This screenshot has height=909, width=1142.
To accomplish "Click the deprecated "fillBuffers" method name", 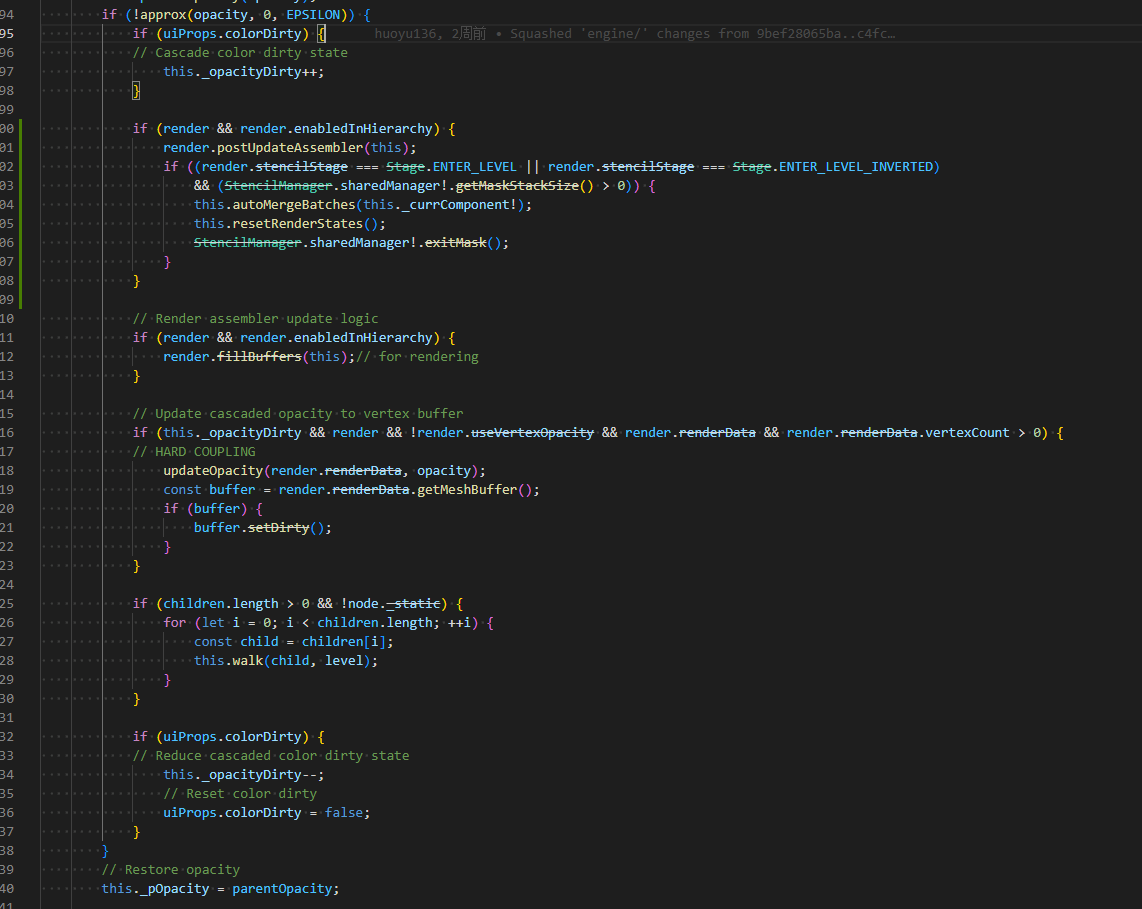I will point(259,356).
